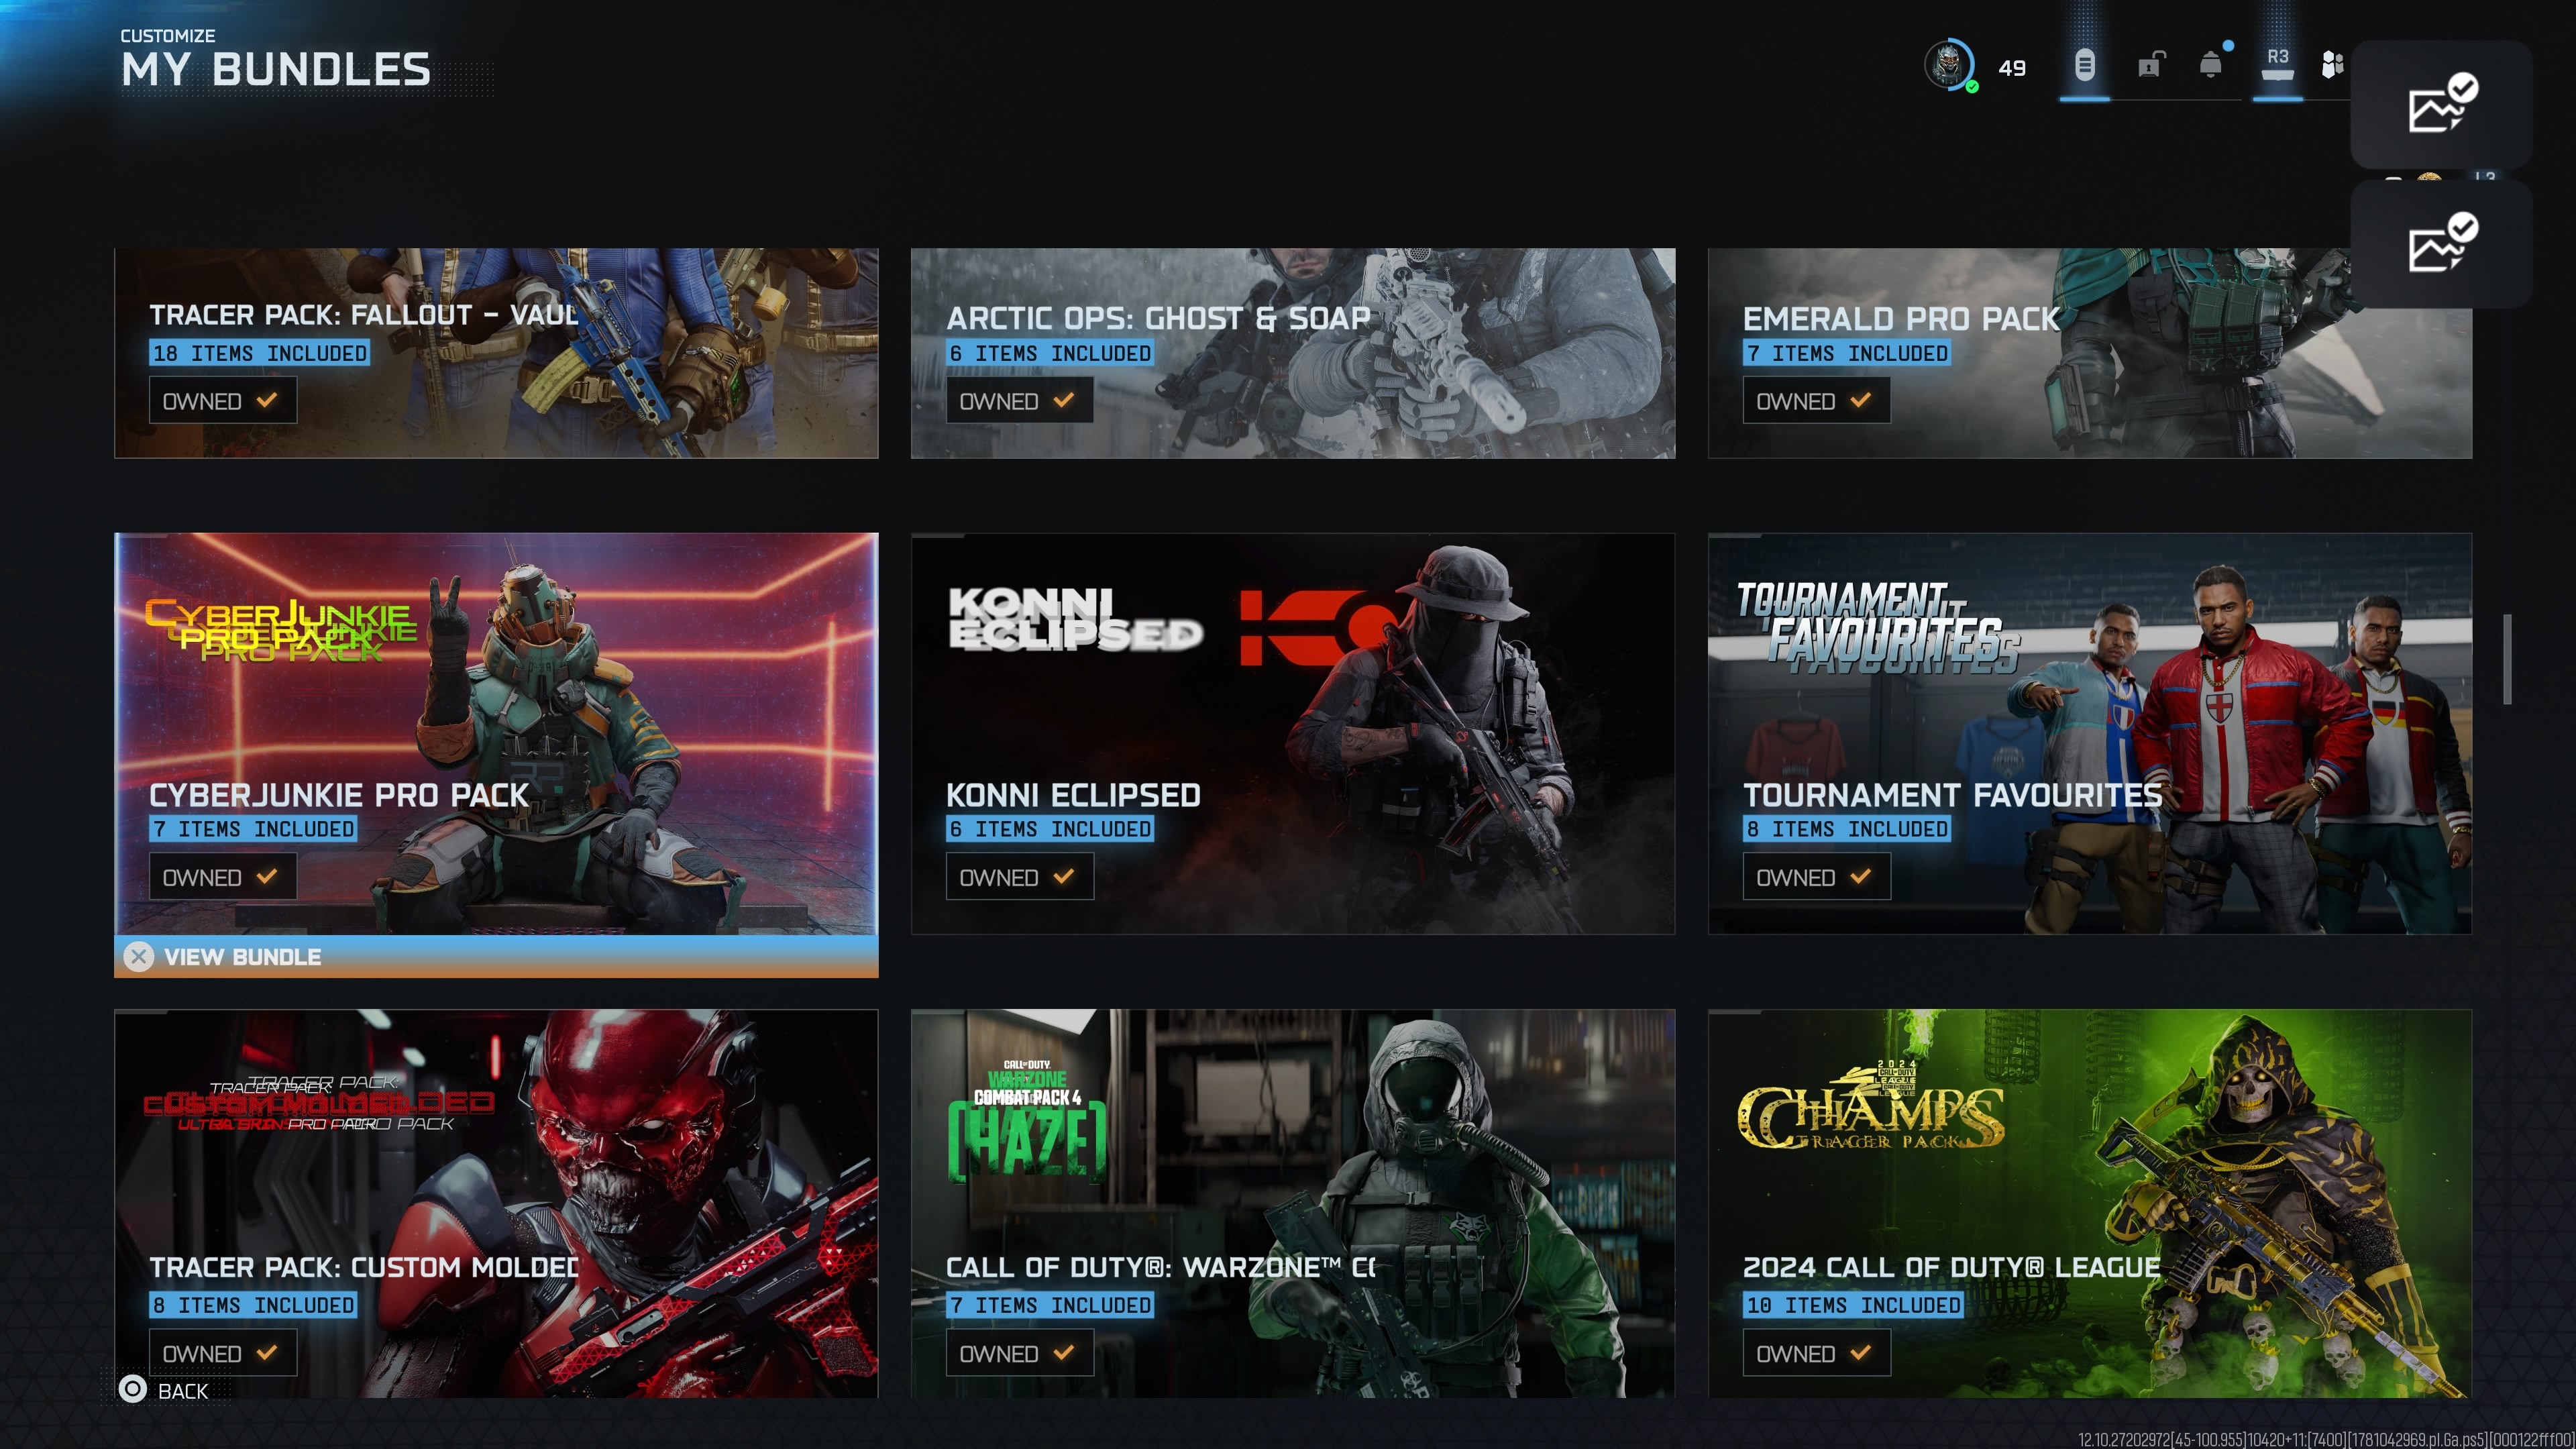Click Owned badge on Tournament Favourites
Viewport: 2576px width, 1449px height.
click(1816, 877)
